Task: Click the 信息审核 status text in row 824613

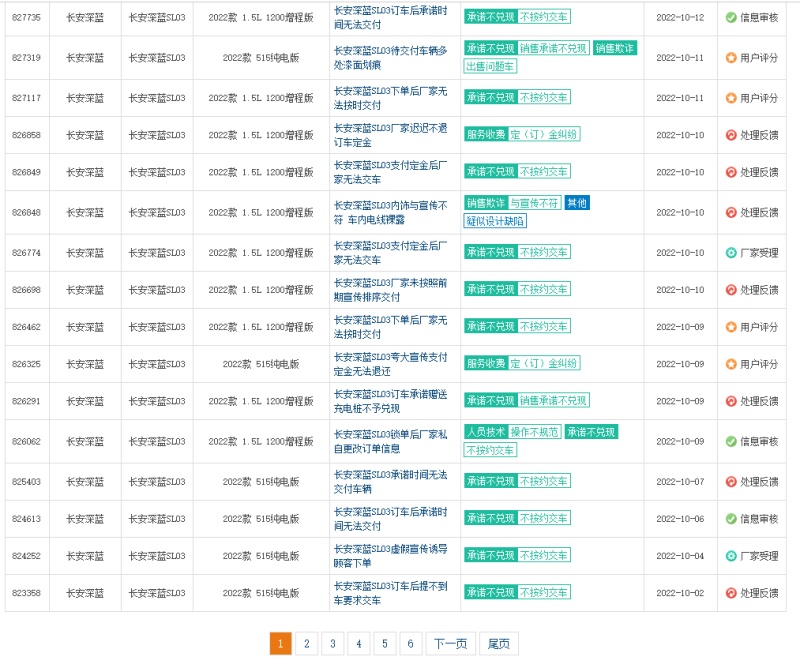Action: pyautogui.click(x=759, y=518)
